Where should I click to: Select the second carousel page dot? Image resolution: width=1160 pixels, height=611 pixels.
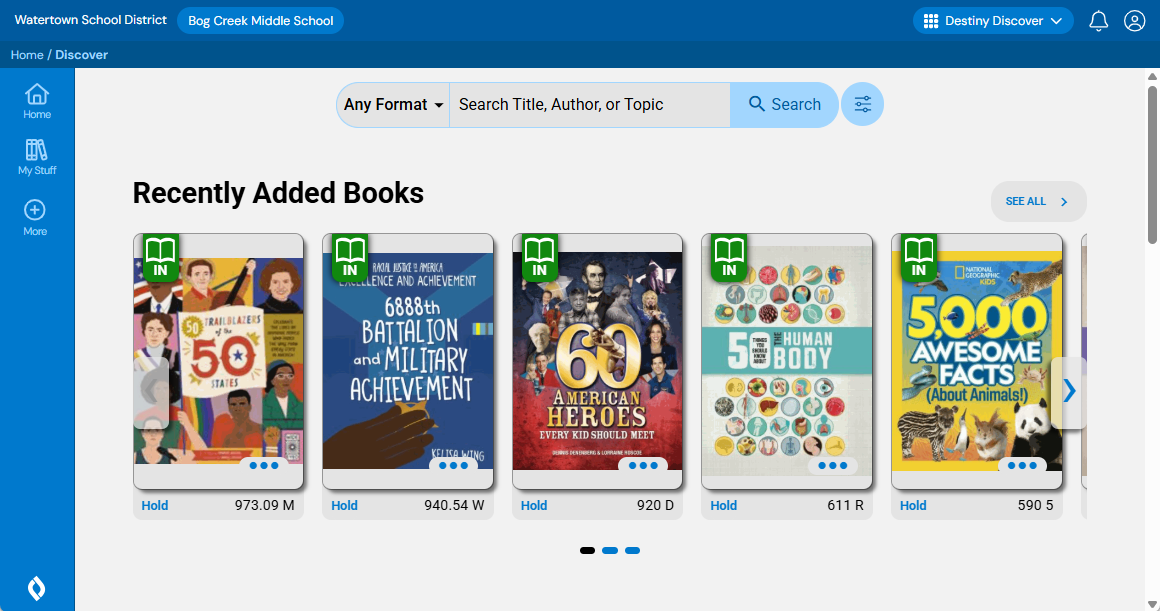tap(610, 550)
